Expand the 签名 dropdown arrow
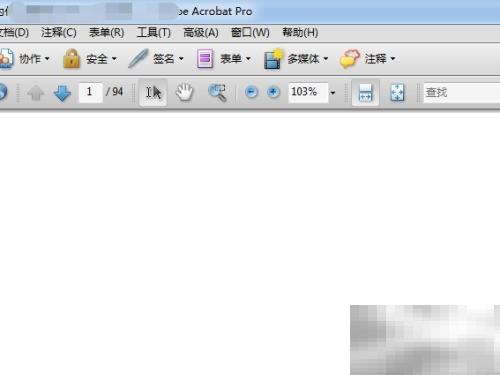This screenshot has height=375, width=500. point(181,59)
